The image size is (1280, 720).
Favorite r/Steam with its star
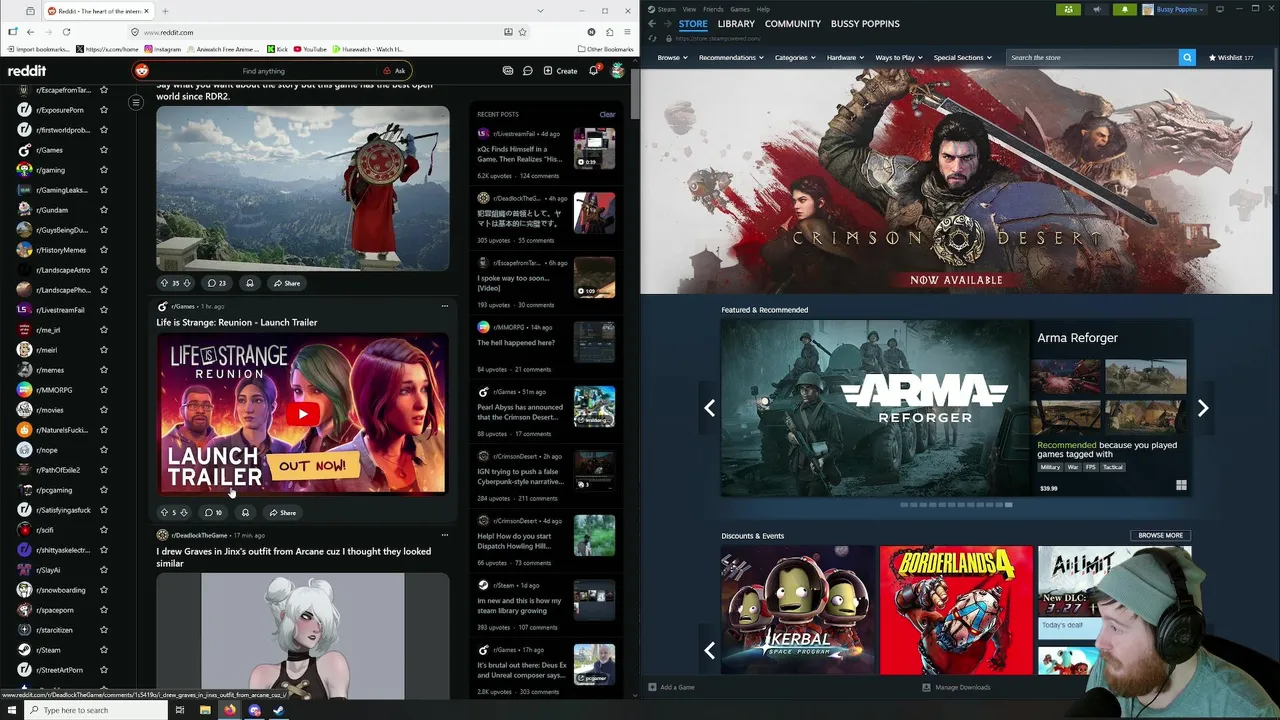pos(103,650)
